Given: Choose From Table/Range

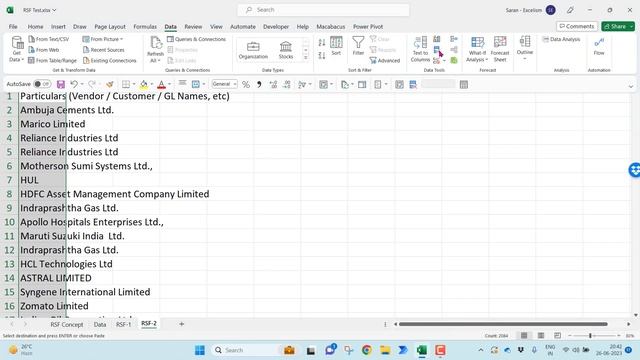Looking at the screenshot, I should tap(52, 60).
